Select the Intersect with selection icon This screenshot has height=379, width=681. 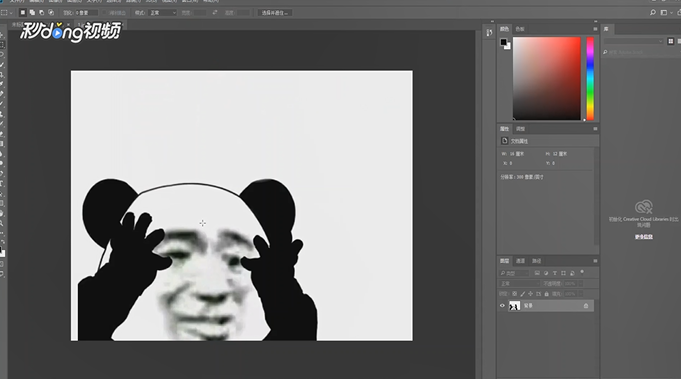coord(51,13)
